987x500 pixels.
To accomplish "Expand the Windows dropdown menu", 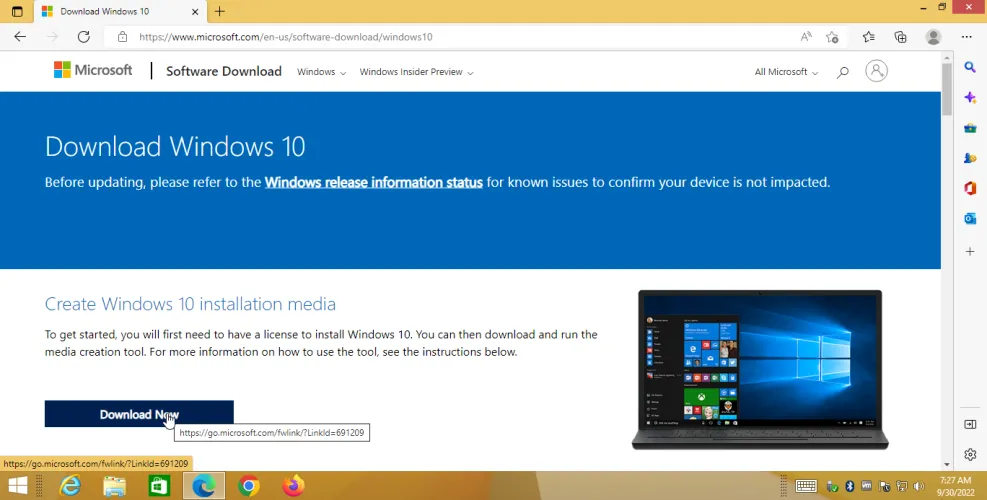I will pyautogui.click(x=321, y=72).
